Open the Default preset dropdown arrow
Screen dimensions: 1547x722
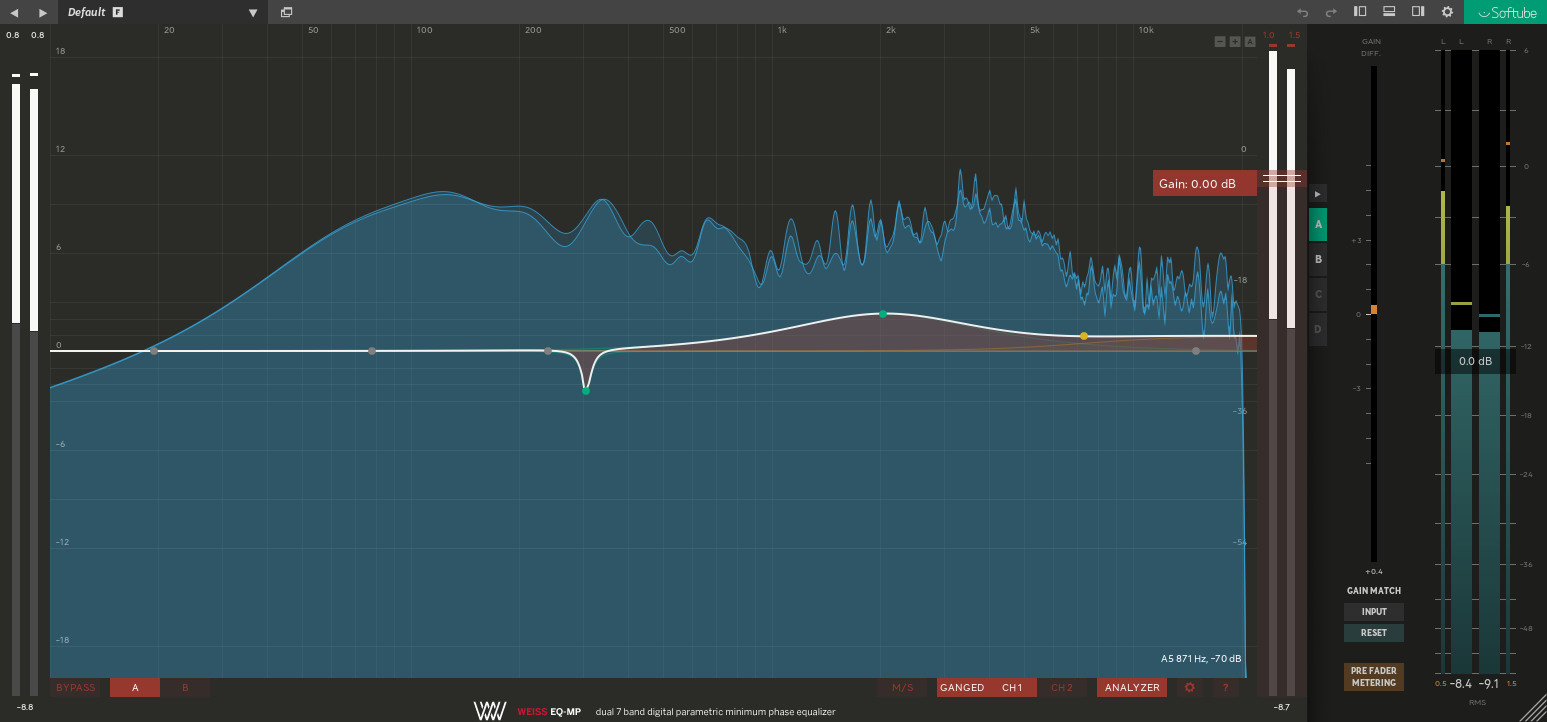[253, 13]
